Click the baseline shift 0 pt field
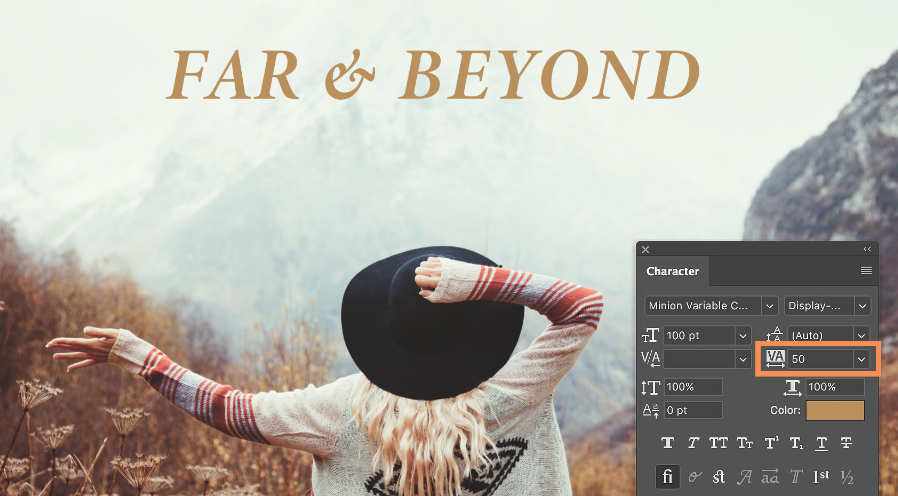Screen dimensions: 898x496 [x=693, y=410]
